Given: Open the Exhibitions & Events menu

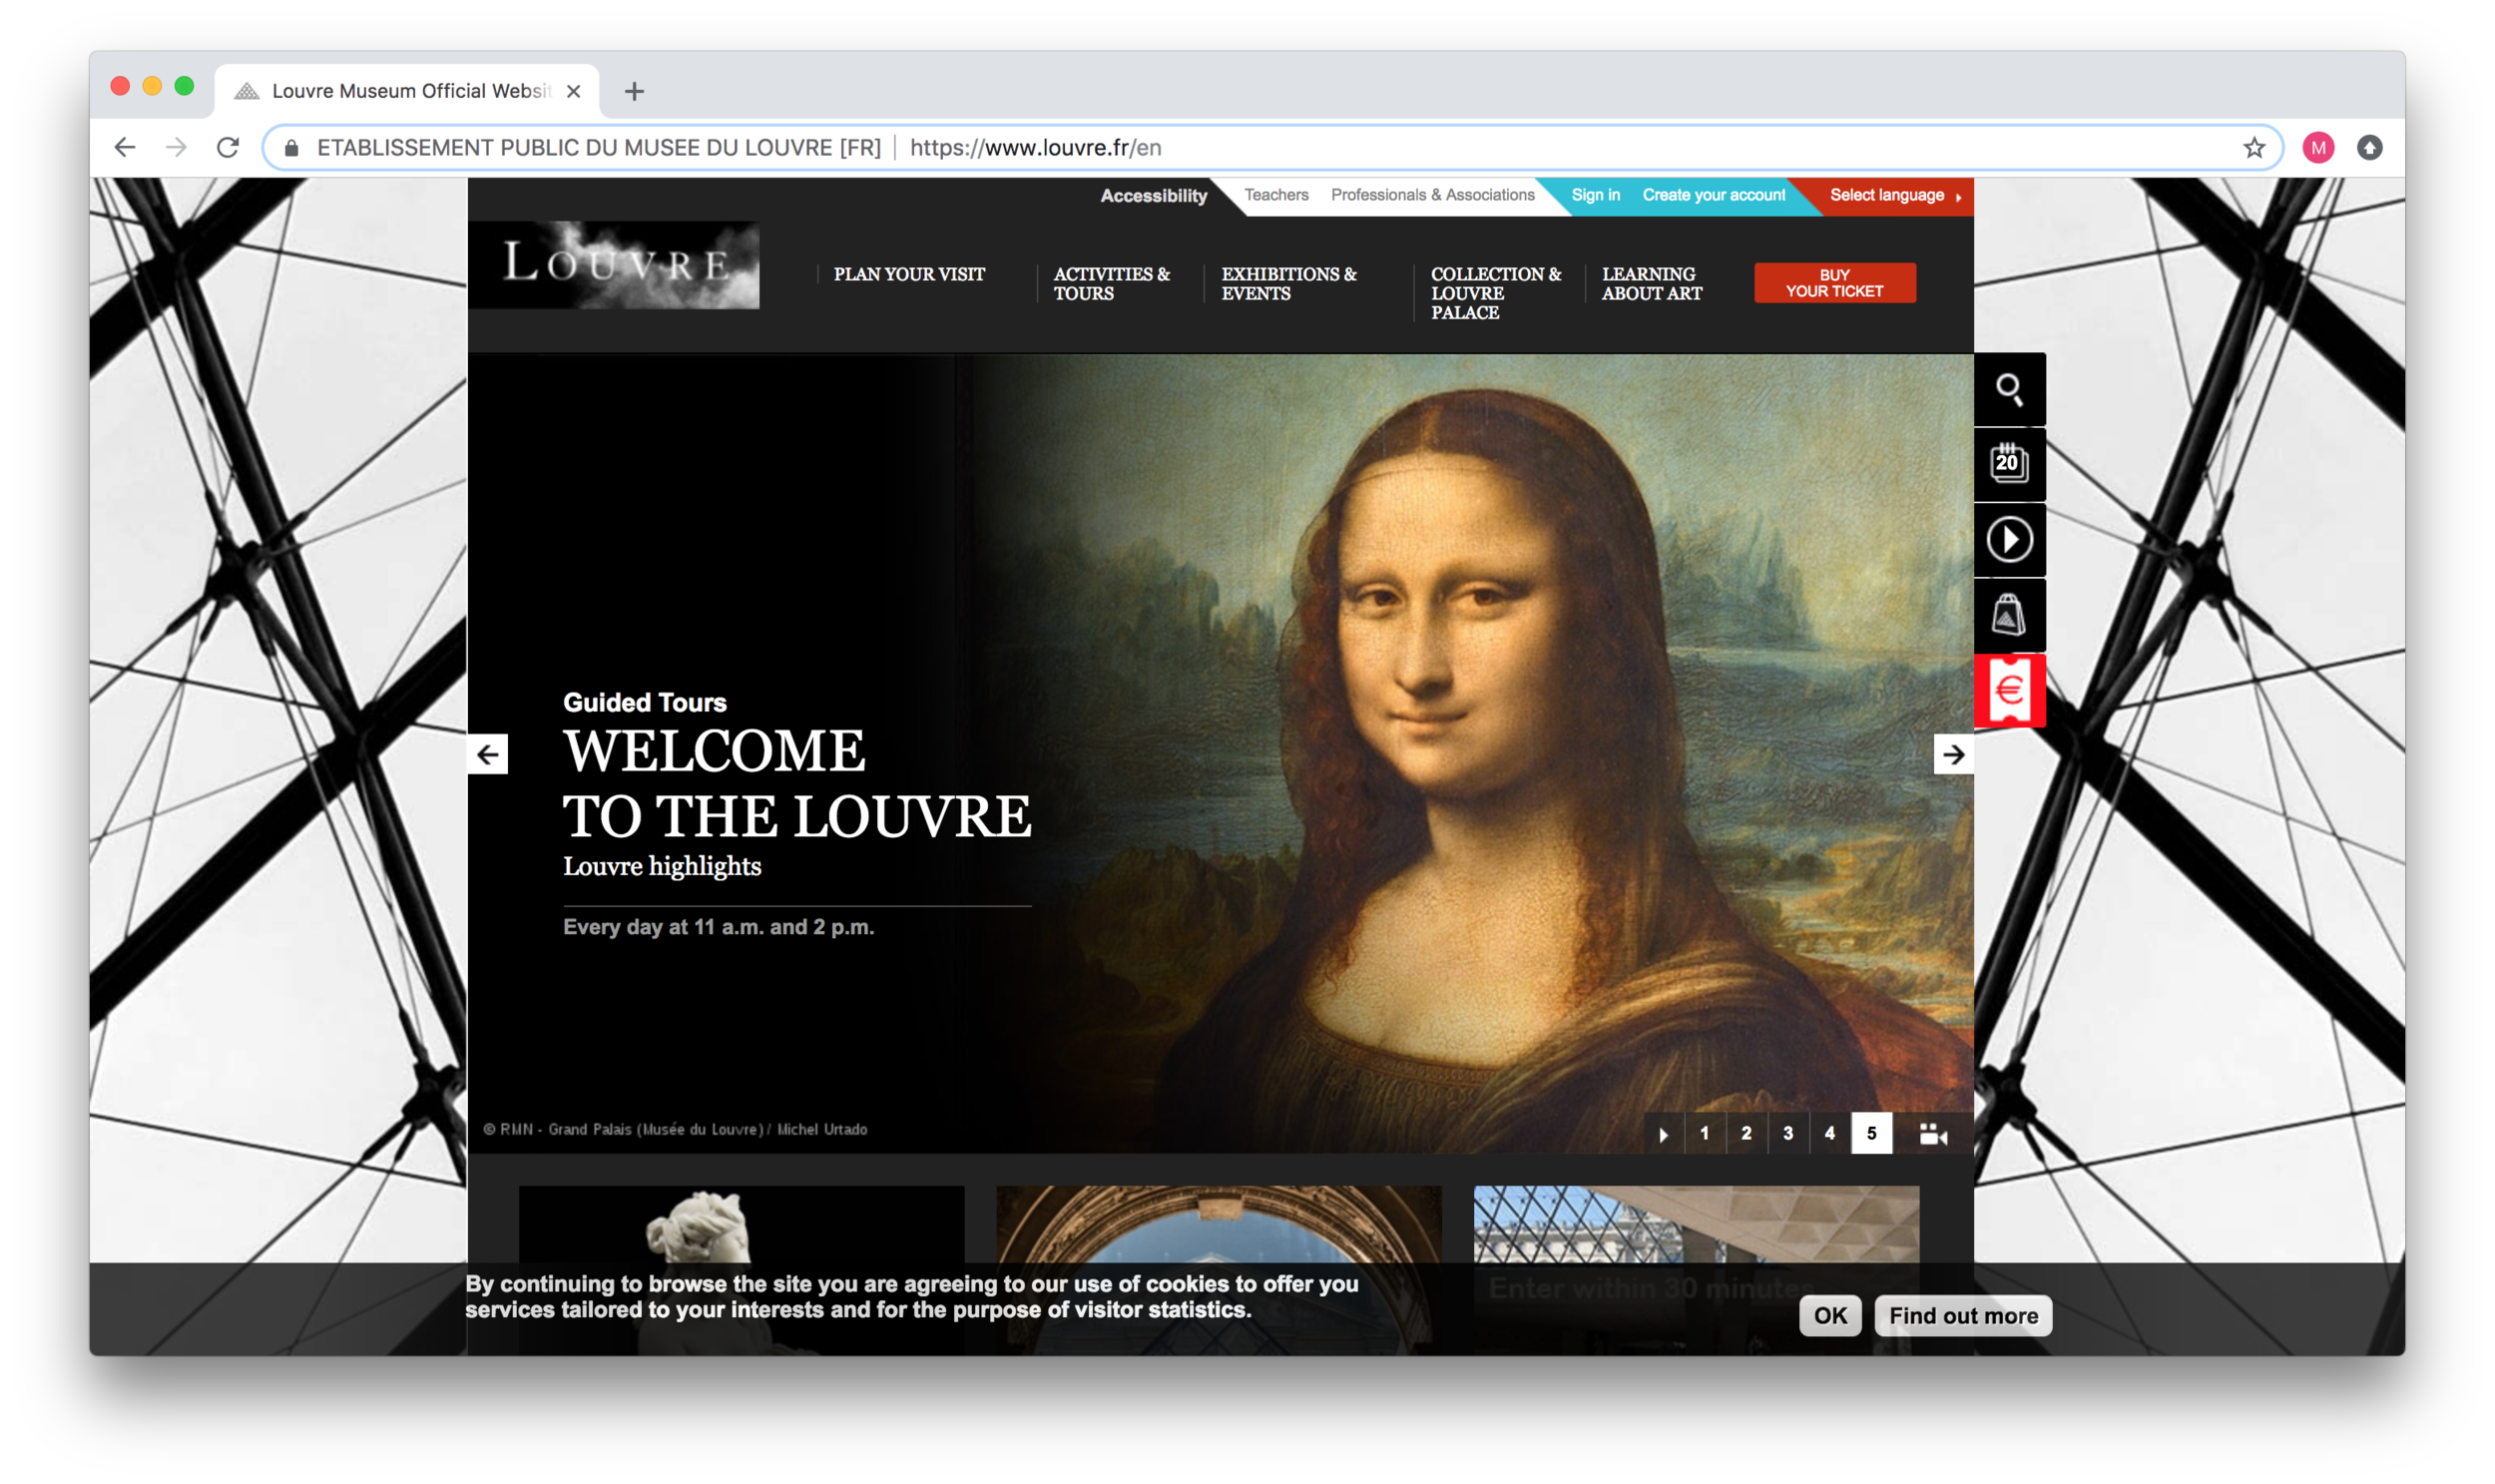Looking at the screenshot, I should click(1288, 283).
